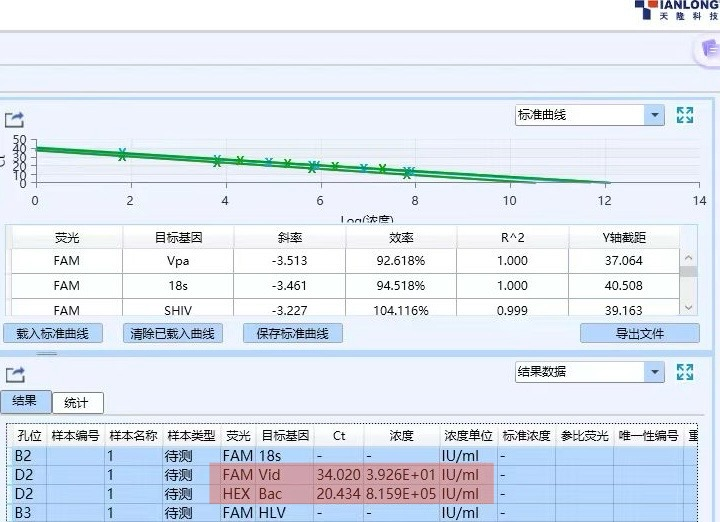Click the 导出文件 button
This screenshot has width=720, height=522.
coord(640,334)
